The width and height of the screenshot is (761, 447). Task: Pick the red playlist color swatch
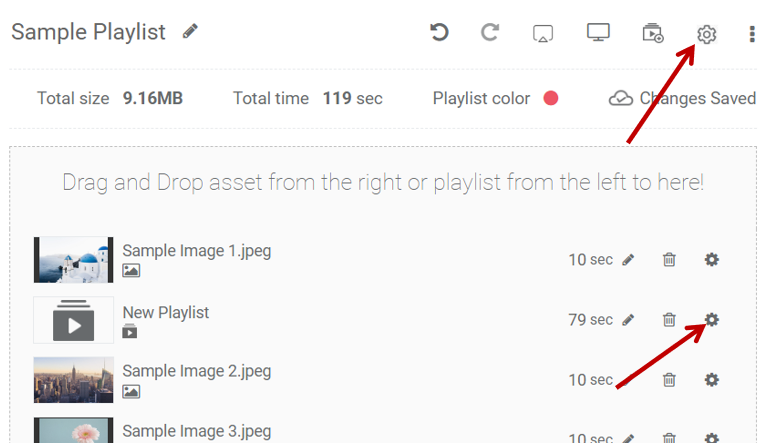[x=550, y=98]
